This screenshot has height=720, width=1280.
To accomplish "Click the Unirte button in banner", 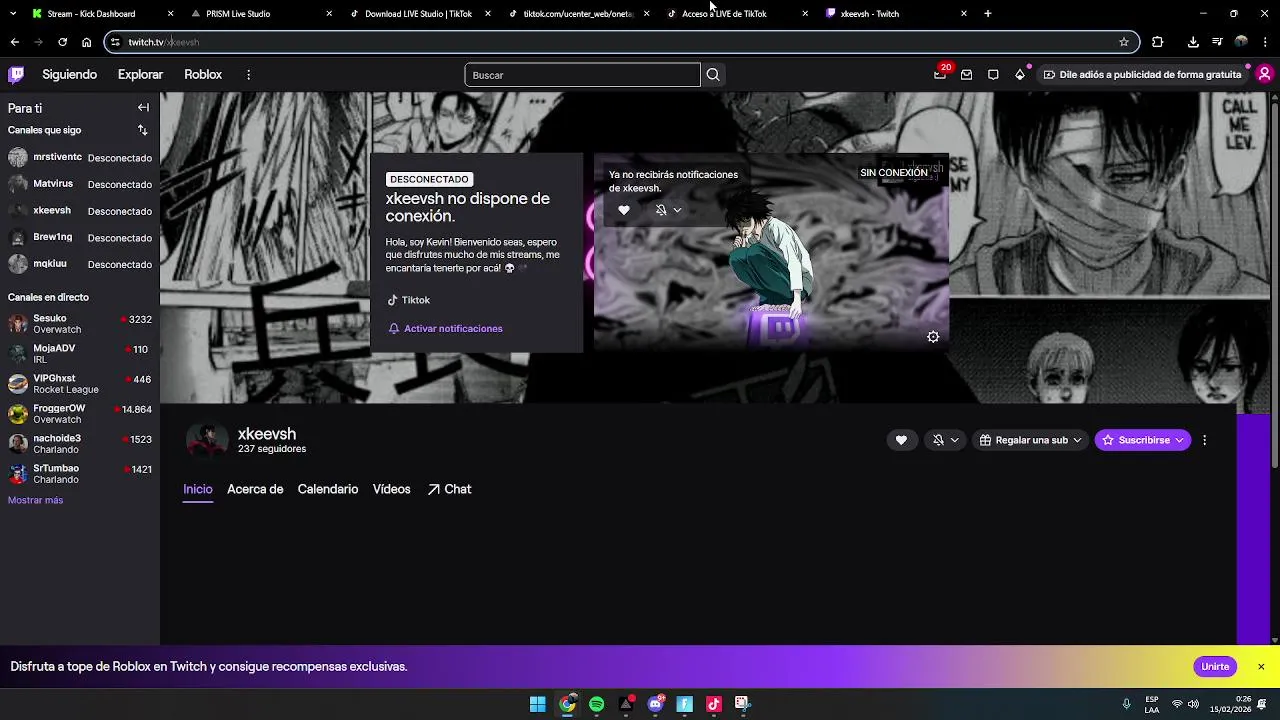I will point(1215,666).
